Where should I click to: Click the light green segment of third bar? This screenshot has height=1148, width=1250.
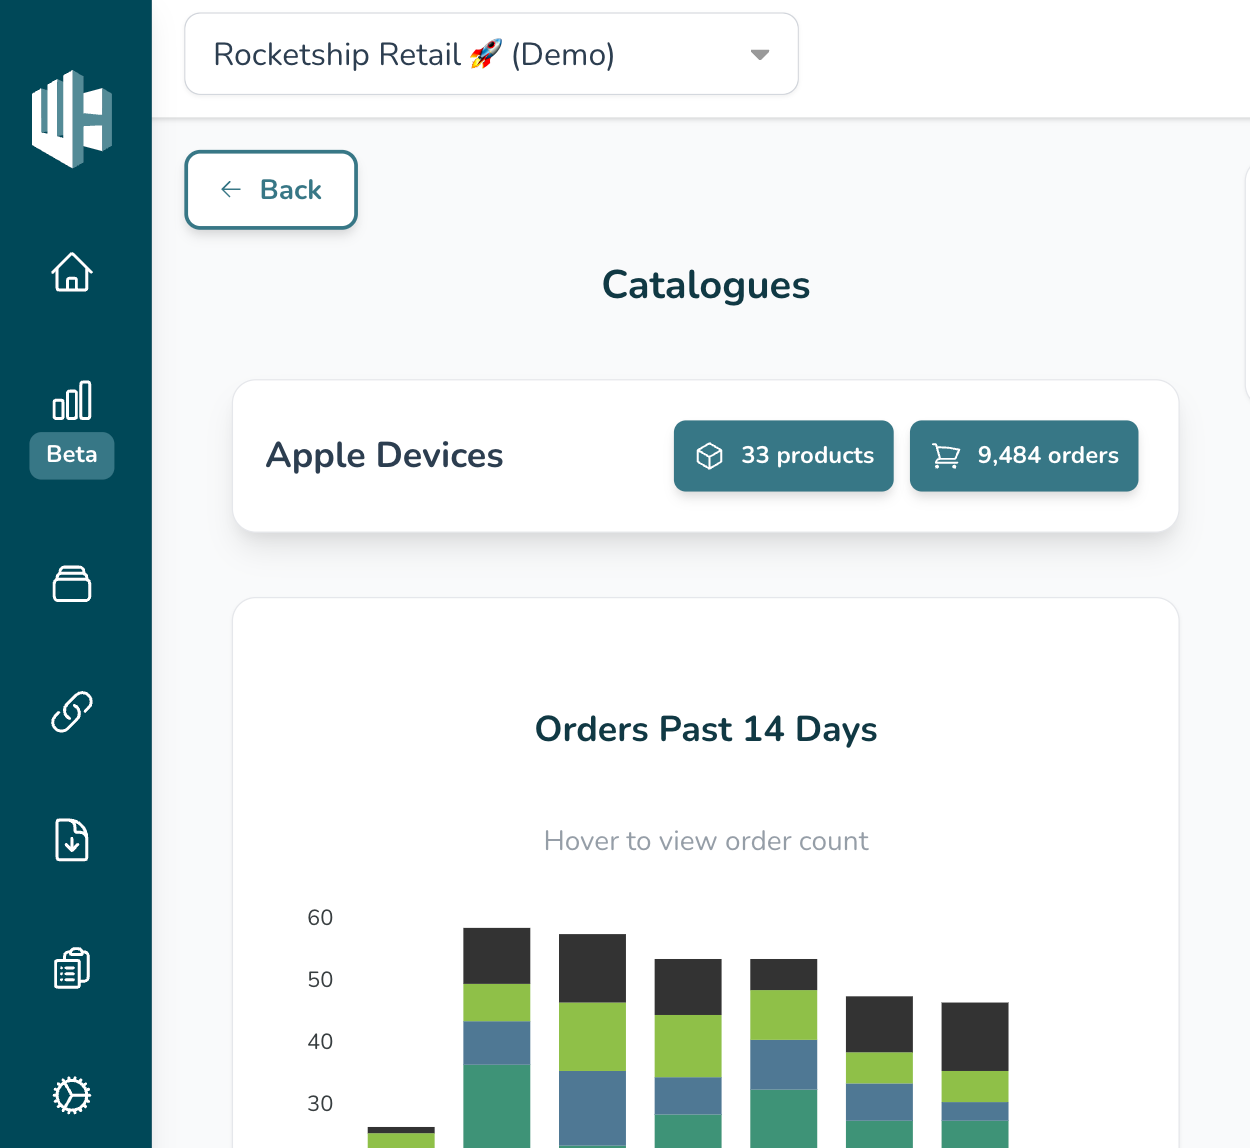tap(593, 1036)
